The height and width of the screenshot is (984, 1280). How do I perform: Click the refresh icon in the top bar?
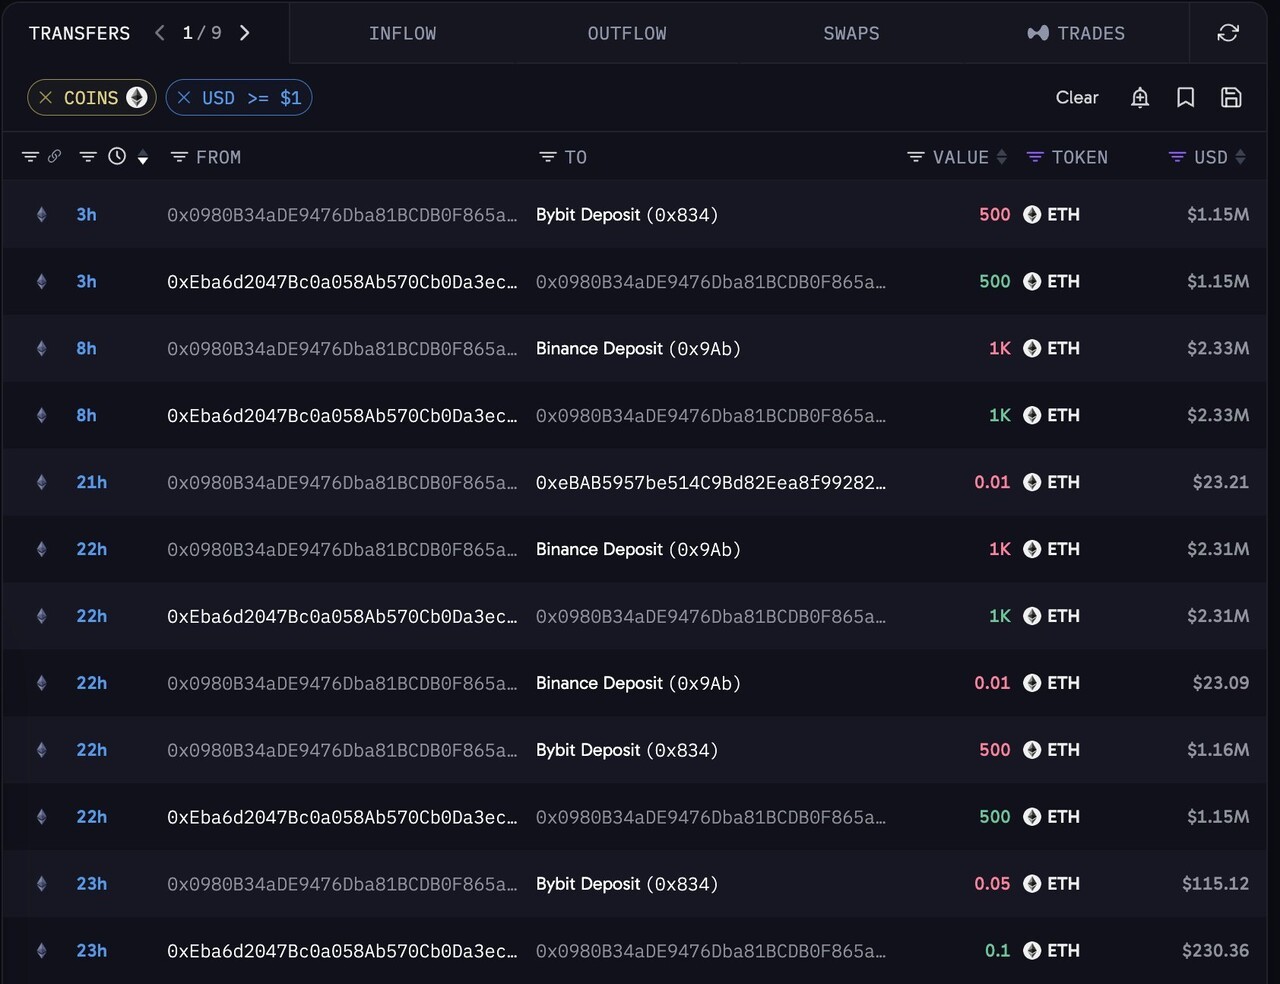(x=1228, y=33)
